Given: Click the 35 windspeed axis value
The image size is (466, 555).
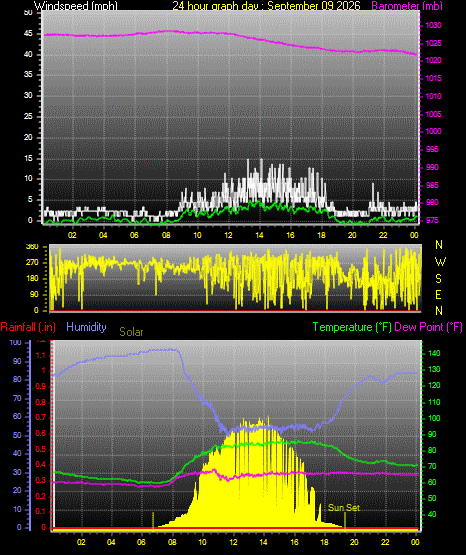Looking at the screenshot, I should tap(28, 74).
